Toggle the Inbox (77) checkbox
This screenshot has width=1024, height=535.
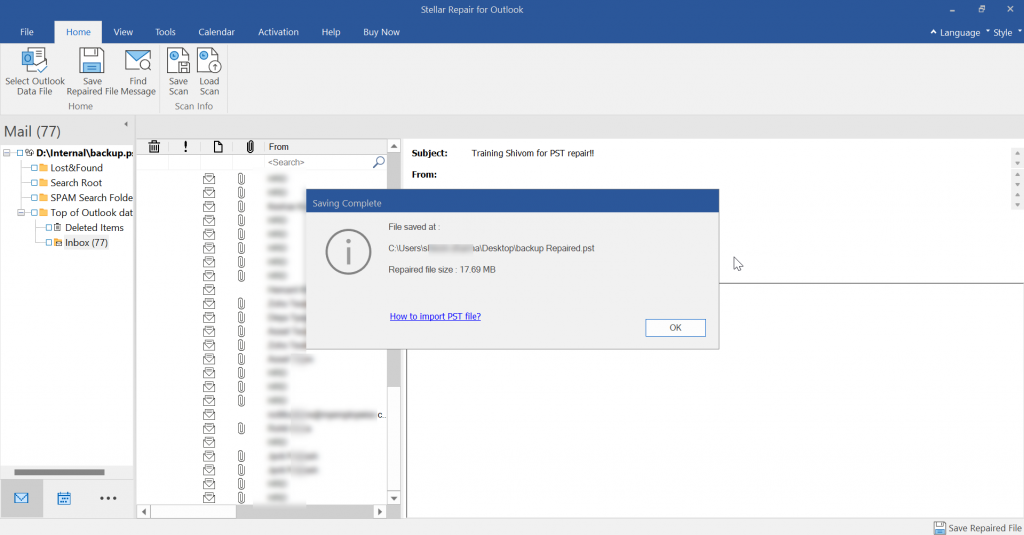47,243
